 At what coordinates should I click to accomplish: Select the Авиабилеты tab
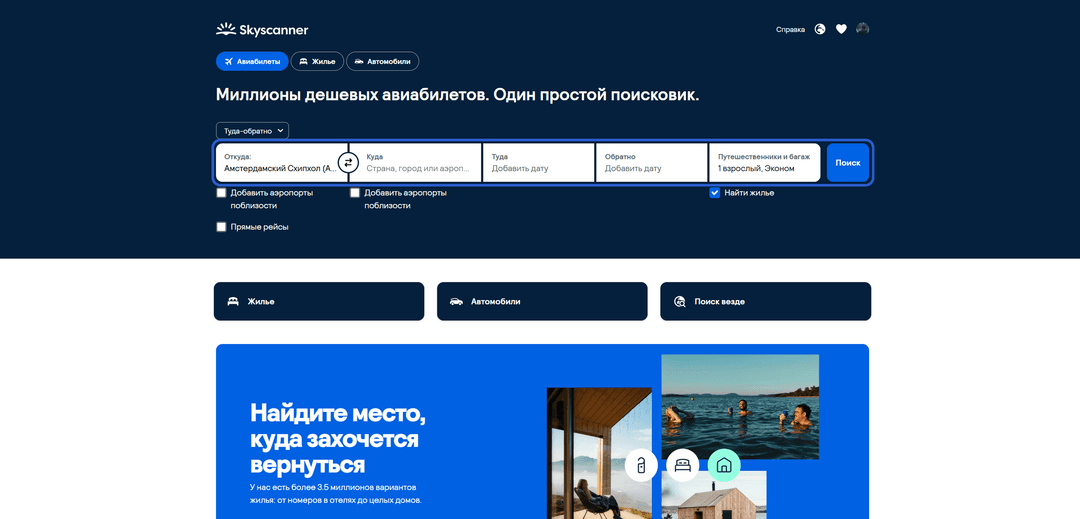[251, 61]
